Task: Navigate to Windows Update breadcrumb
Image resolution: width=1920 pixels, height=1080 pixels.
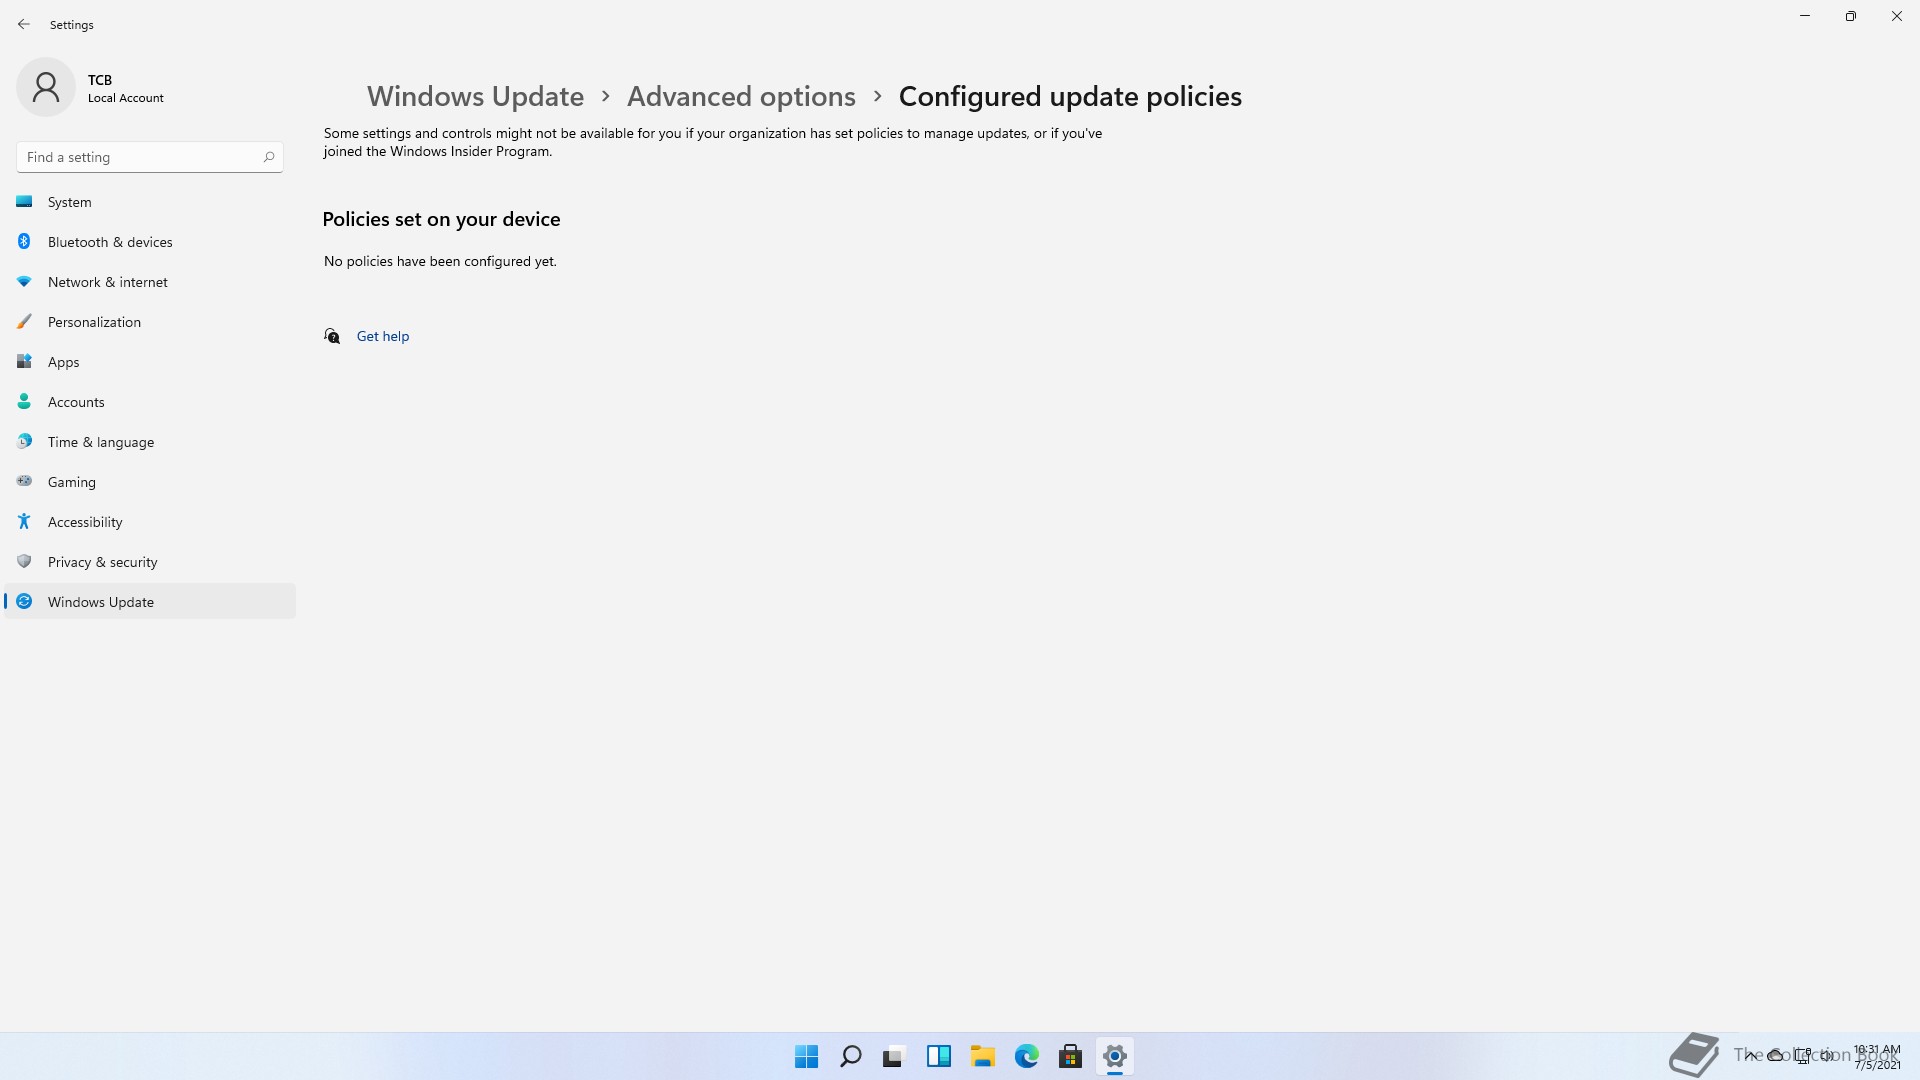Action: click(475, 96)
